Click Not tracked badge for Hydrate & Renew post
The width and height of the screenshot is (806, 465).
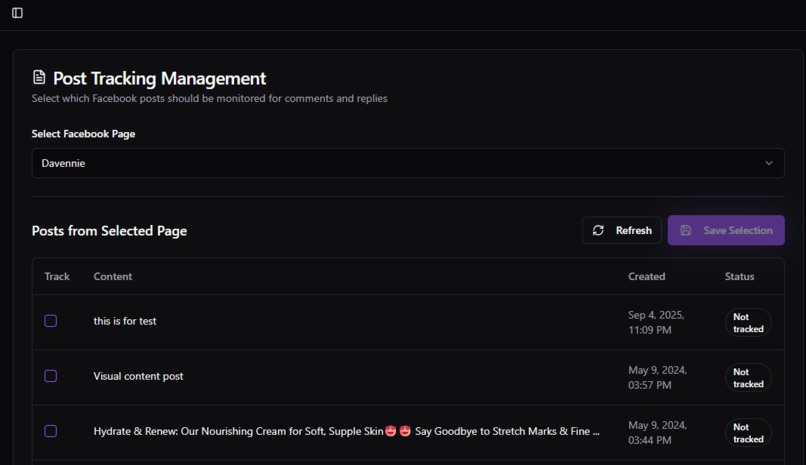pos(748,433)
